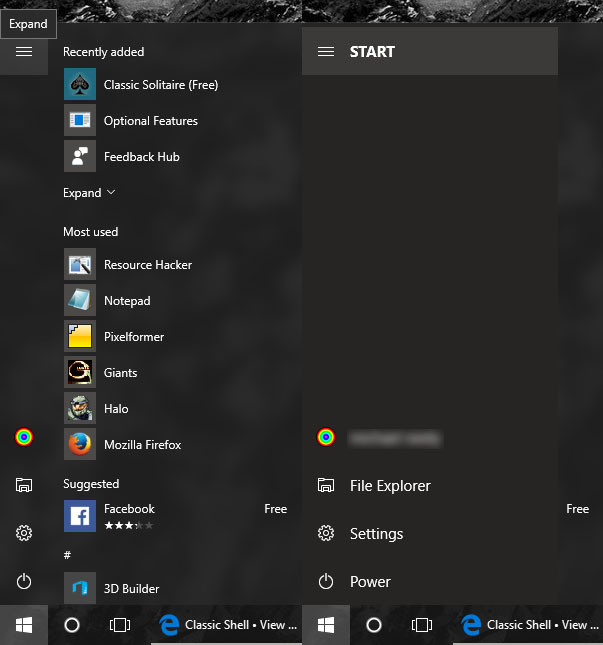Click rainbow user avatar in expanded START panel
The width and height of the screenshot is (603, 645).
(326, 437)
